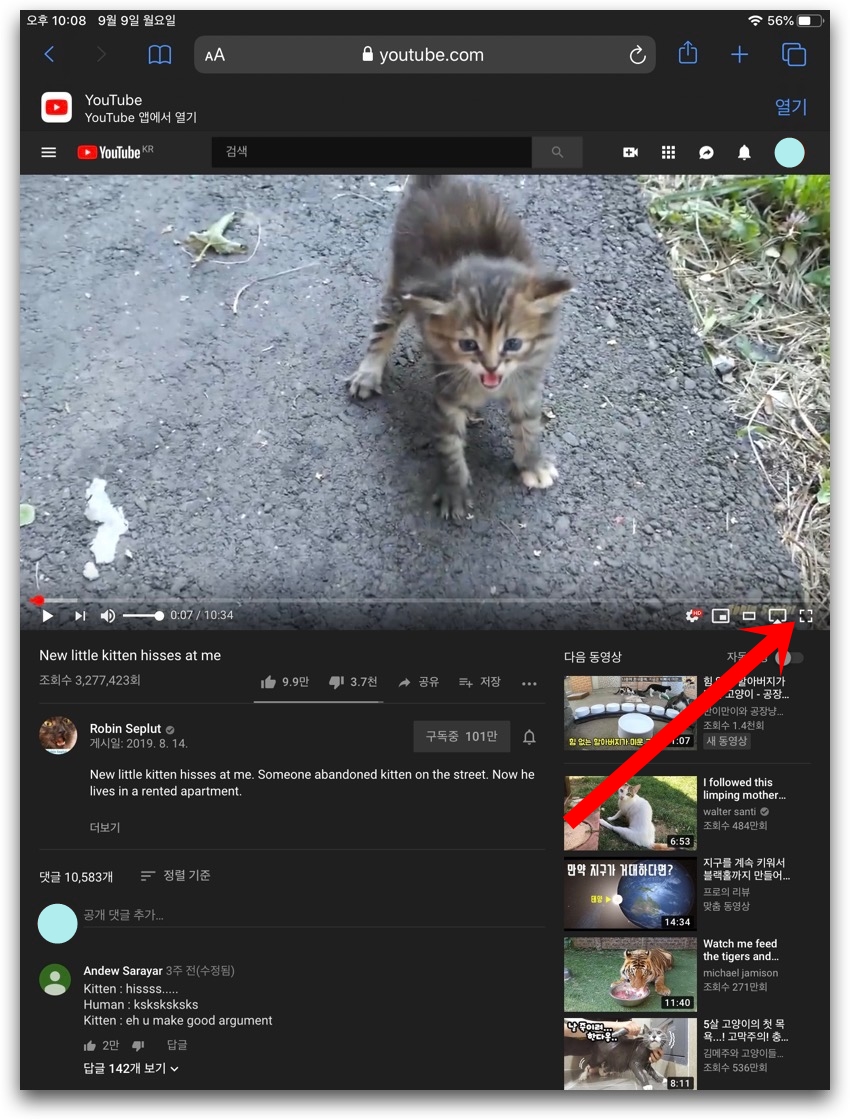850x1120 pixels.
Task: Open the 정렬 기준 sort dropdown
Action: tap(175, 876)
